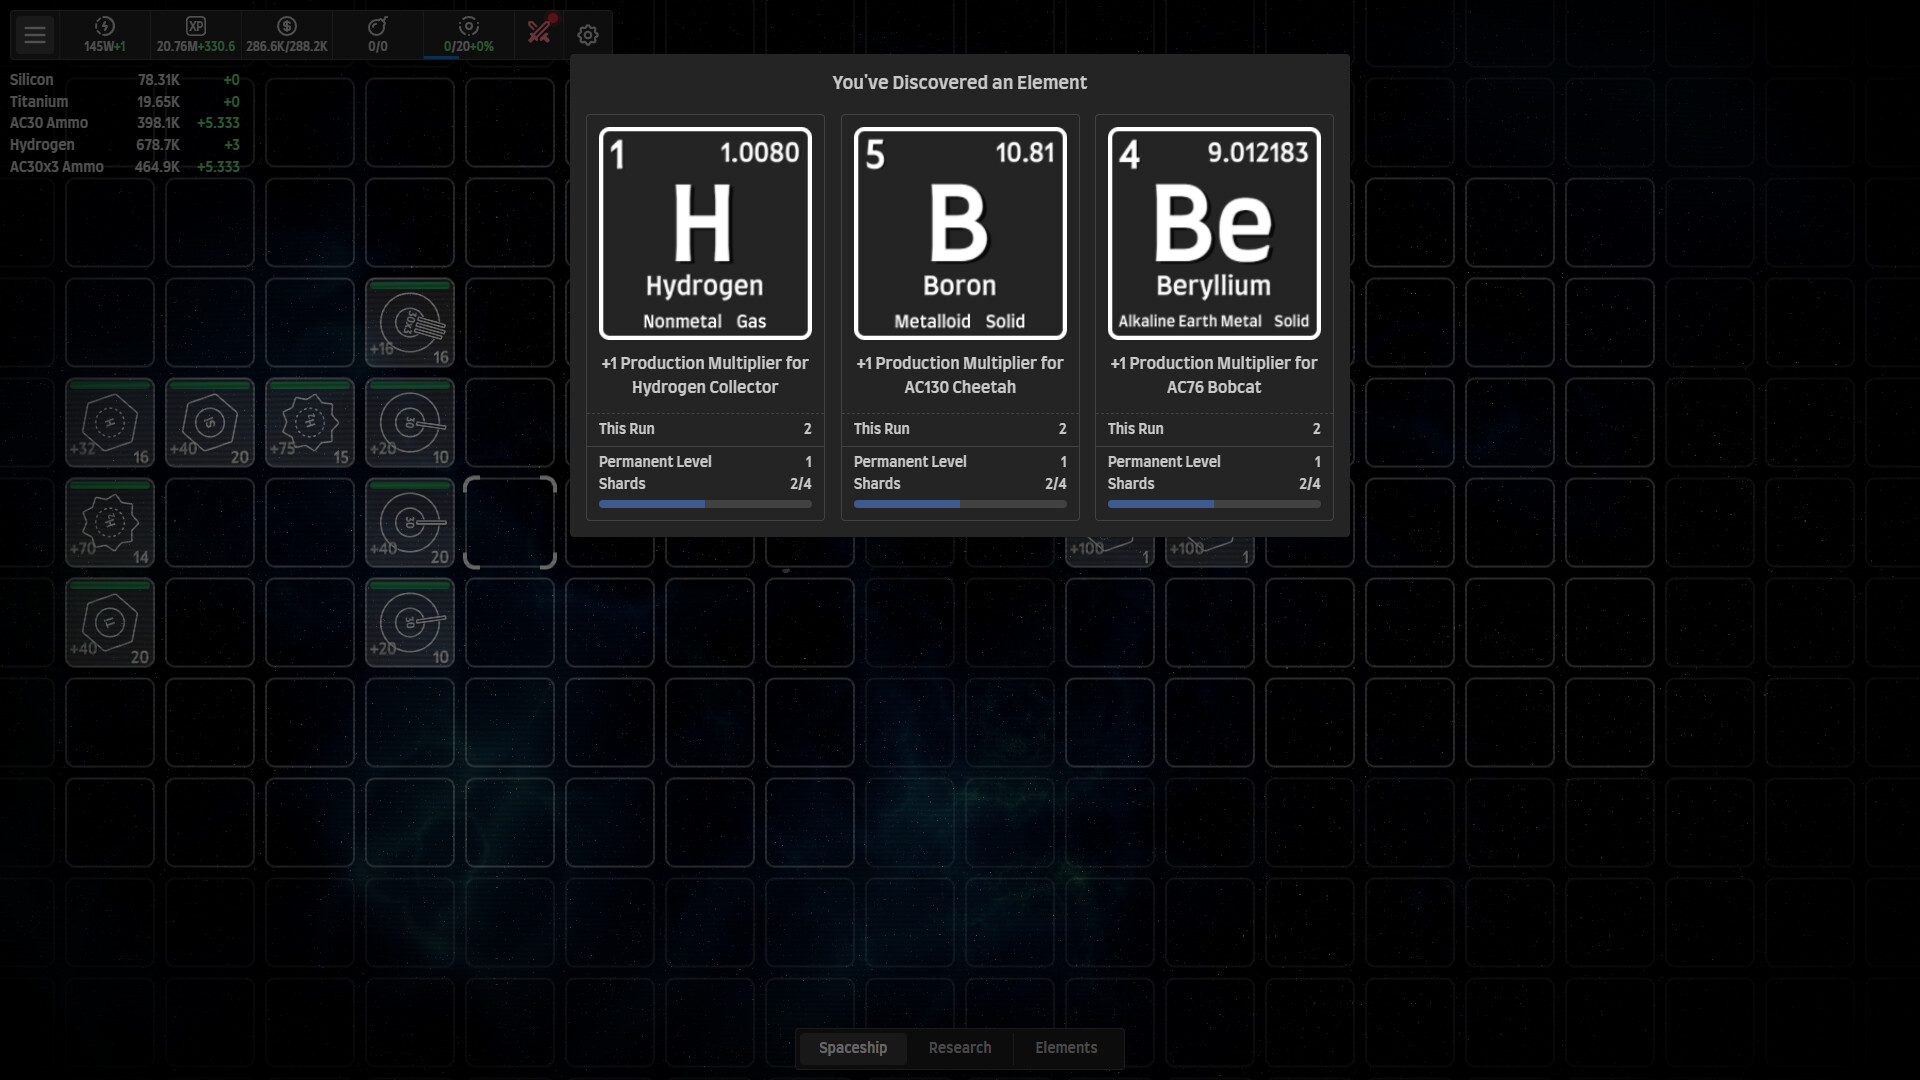
Task: Open the hamburger main menu
Action: (x=35, y=35)
